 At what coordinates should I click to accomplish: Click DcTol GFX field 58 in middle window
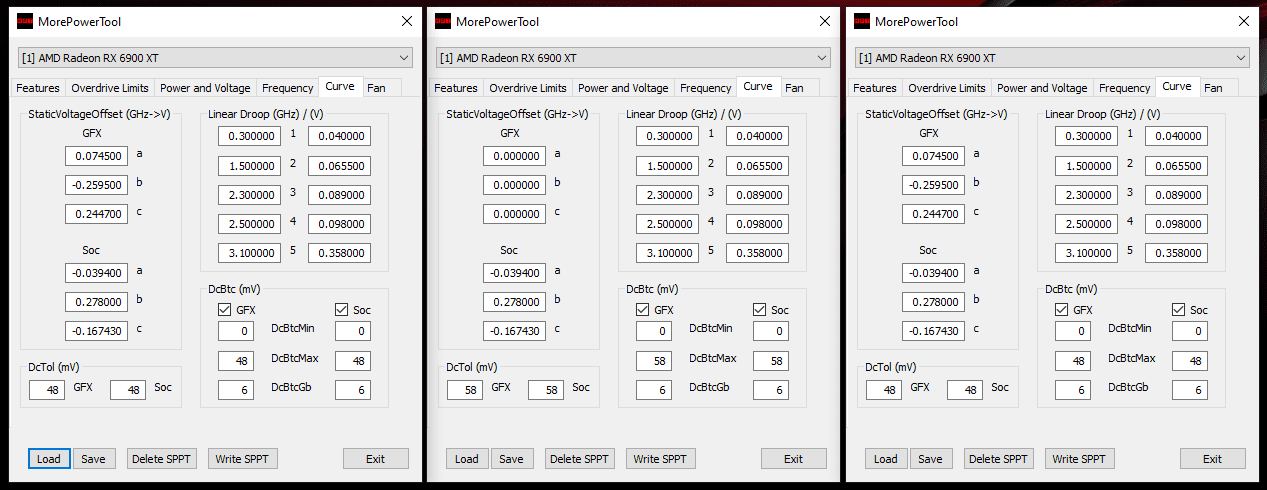[x=465, y=390]
